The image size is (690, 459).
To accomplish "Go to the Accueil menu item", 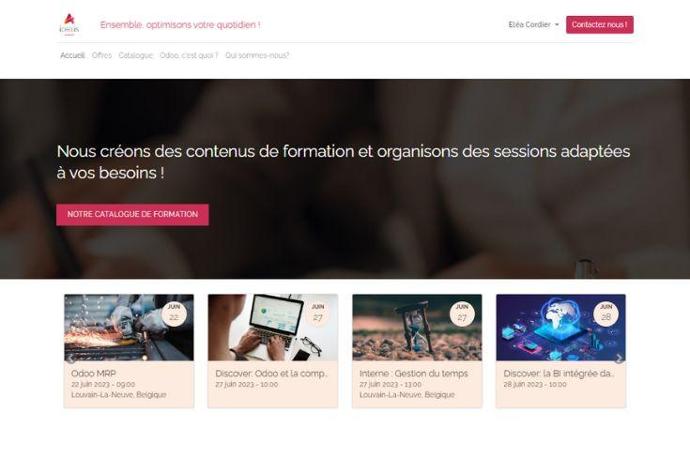I will point(72,55).
